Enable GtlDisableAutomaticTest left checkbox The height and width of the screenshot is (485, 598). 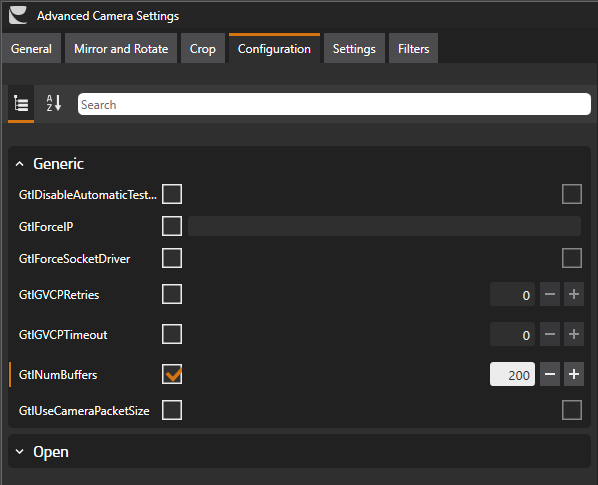172,194
